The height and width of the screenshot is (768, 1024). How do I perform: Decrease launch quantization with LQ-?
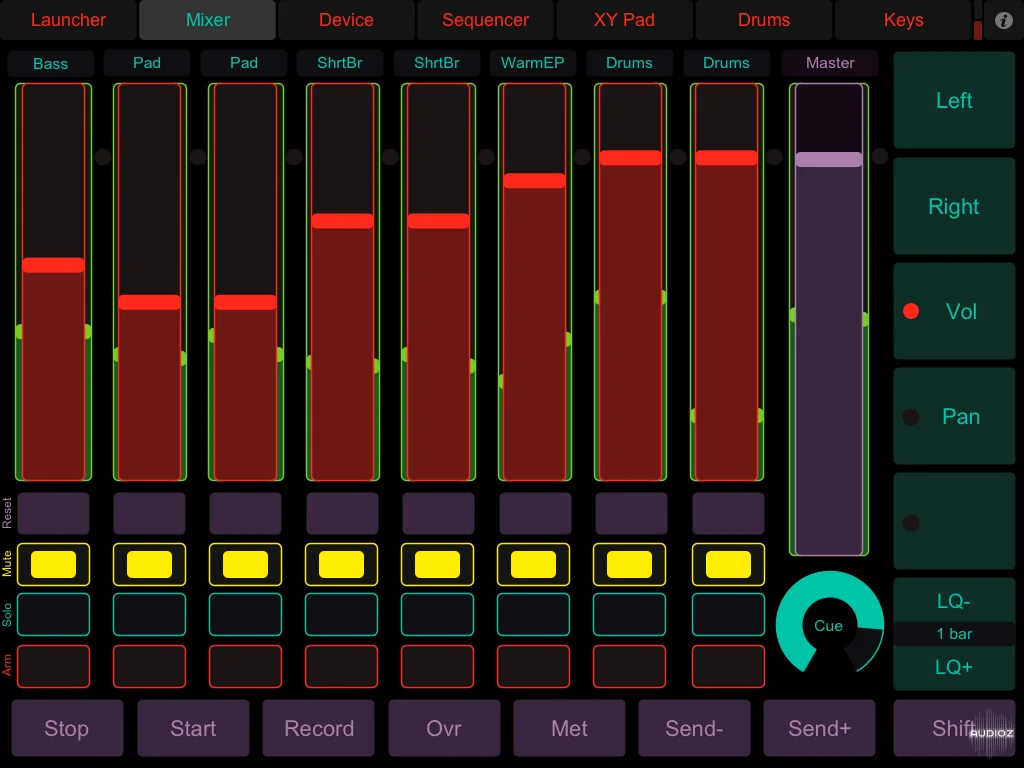click(954, 600)
